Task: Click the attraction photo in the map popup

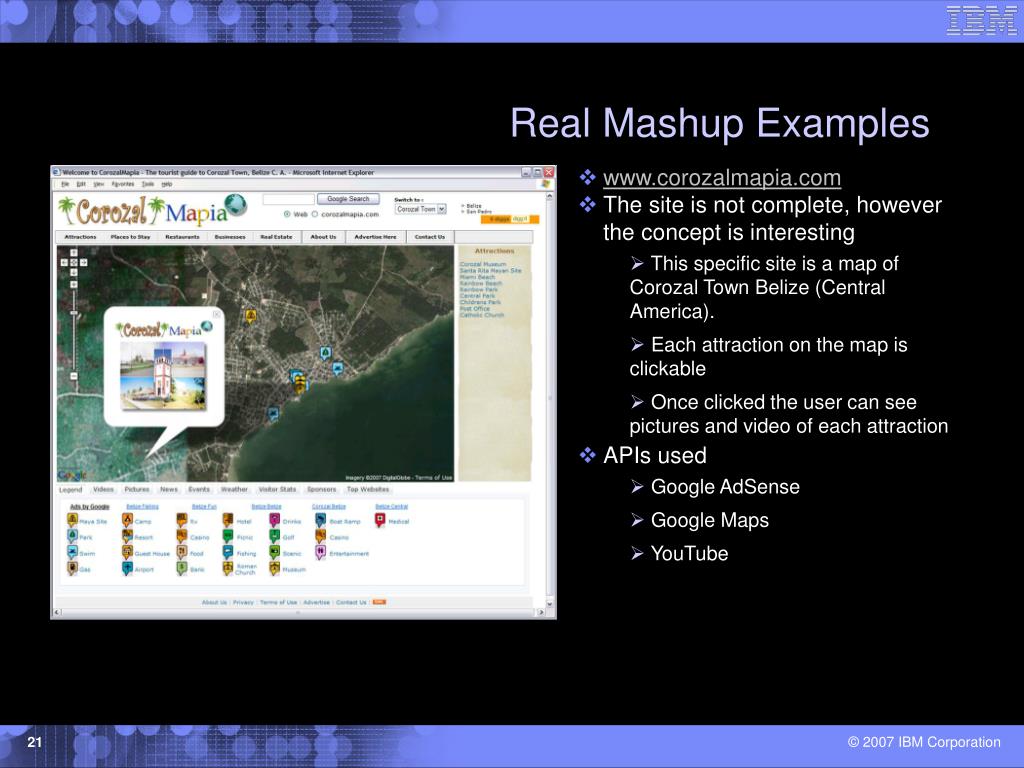Action: point(163,377)
